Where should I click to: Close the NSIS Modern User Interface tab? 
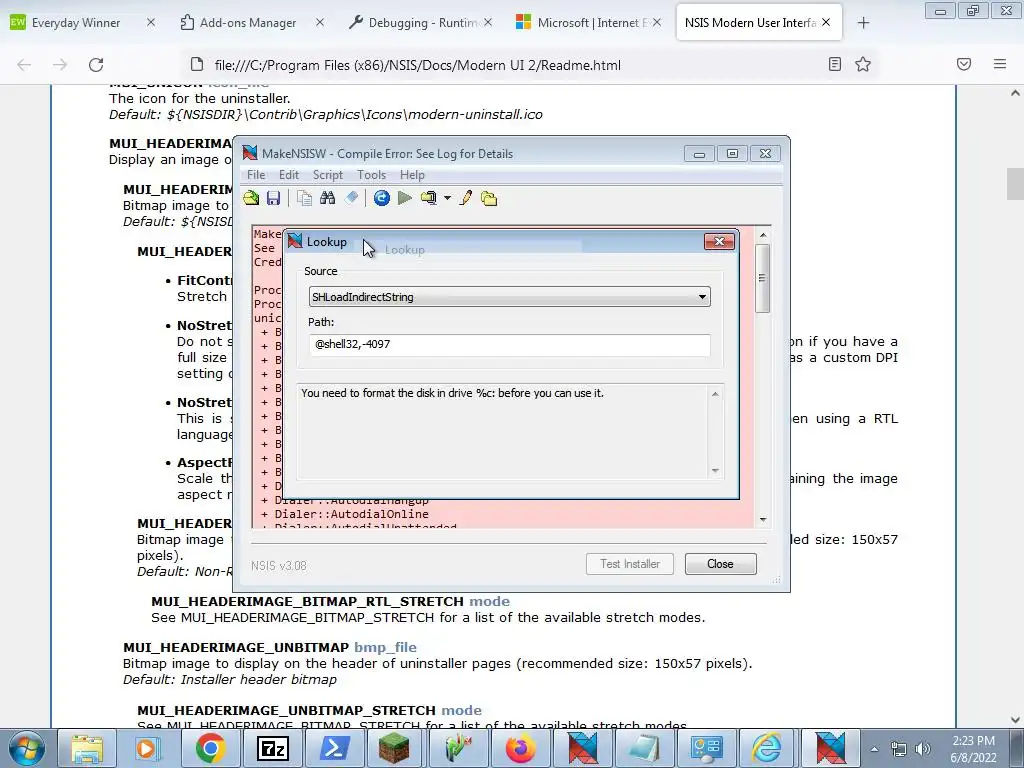(826, 23)
